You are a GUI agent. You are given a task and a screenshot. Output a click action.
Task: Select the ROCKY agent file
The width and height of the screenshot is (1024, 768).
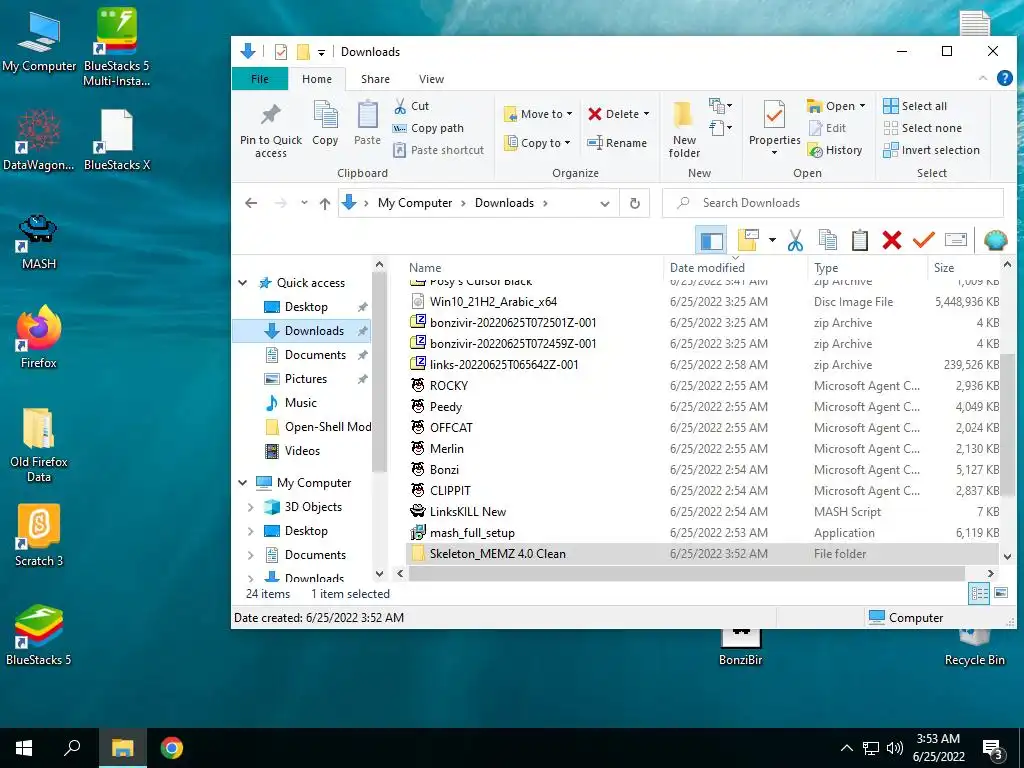point(449,385)
